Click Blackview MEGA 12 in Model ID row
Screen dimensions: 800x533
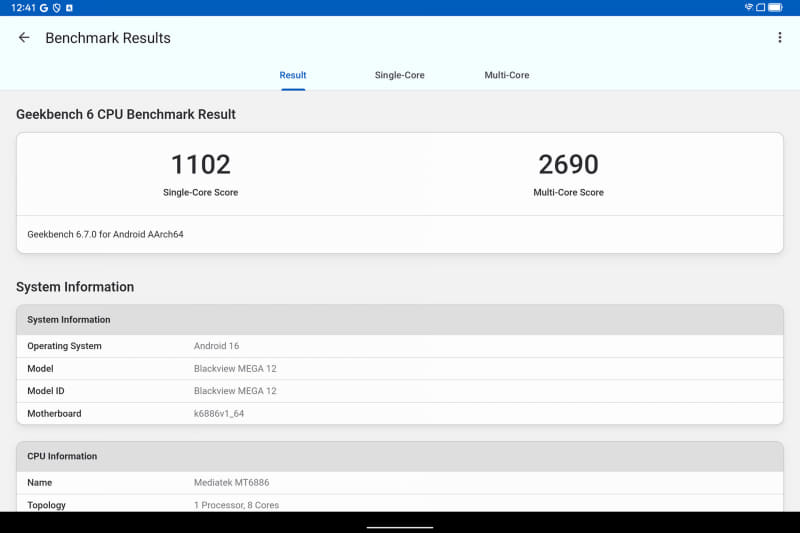(235, 391)
